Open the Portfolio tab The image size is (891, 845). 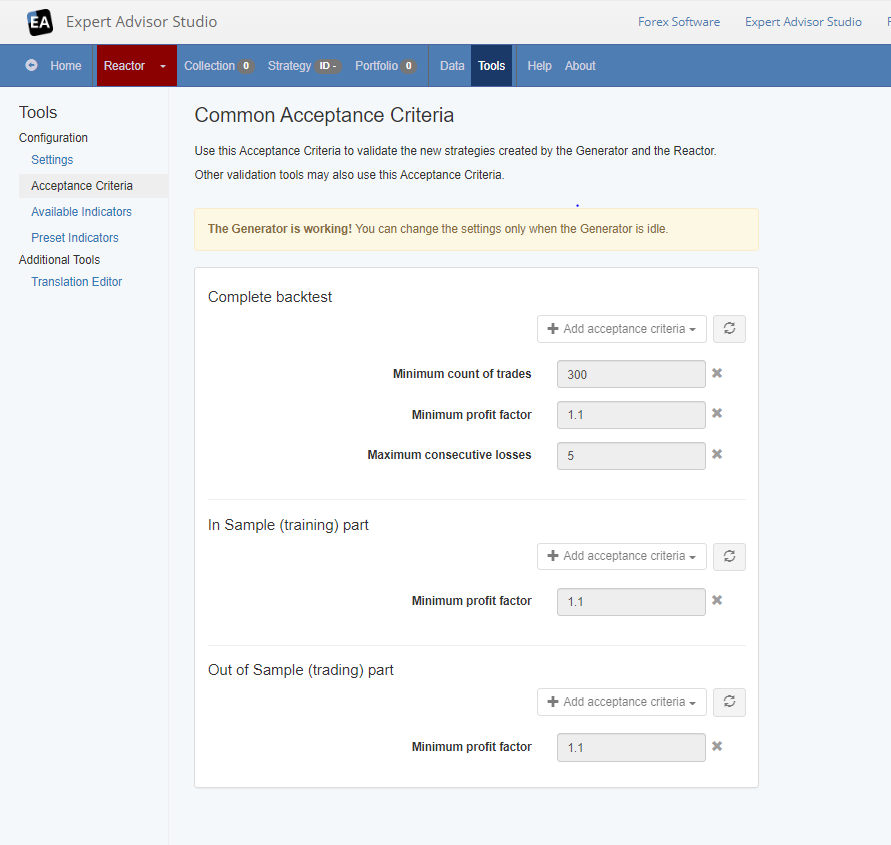click(385, 66)
